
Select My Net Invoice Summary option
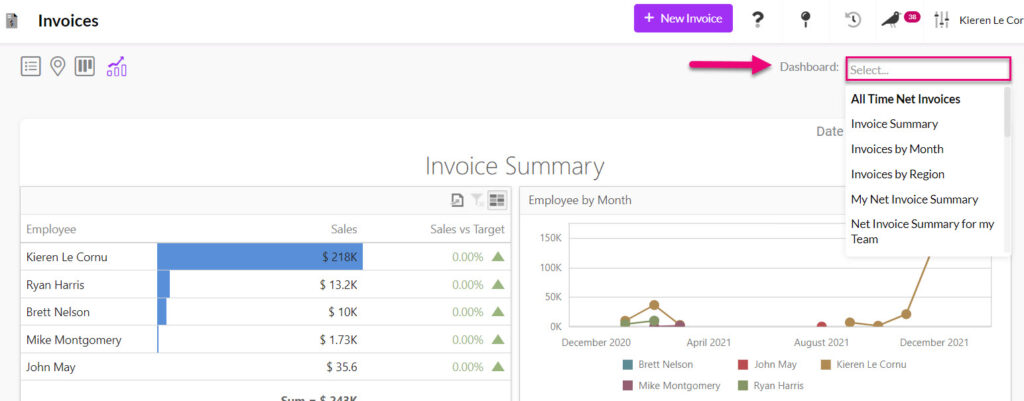click(x=914, y=199)
